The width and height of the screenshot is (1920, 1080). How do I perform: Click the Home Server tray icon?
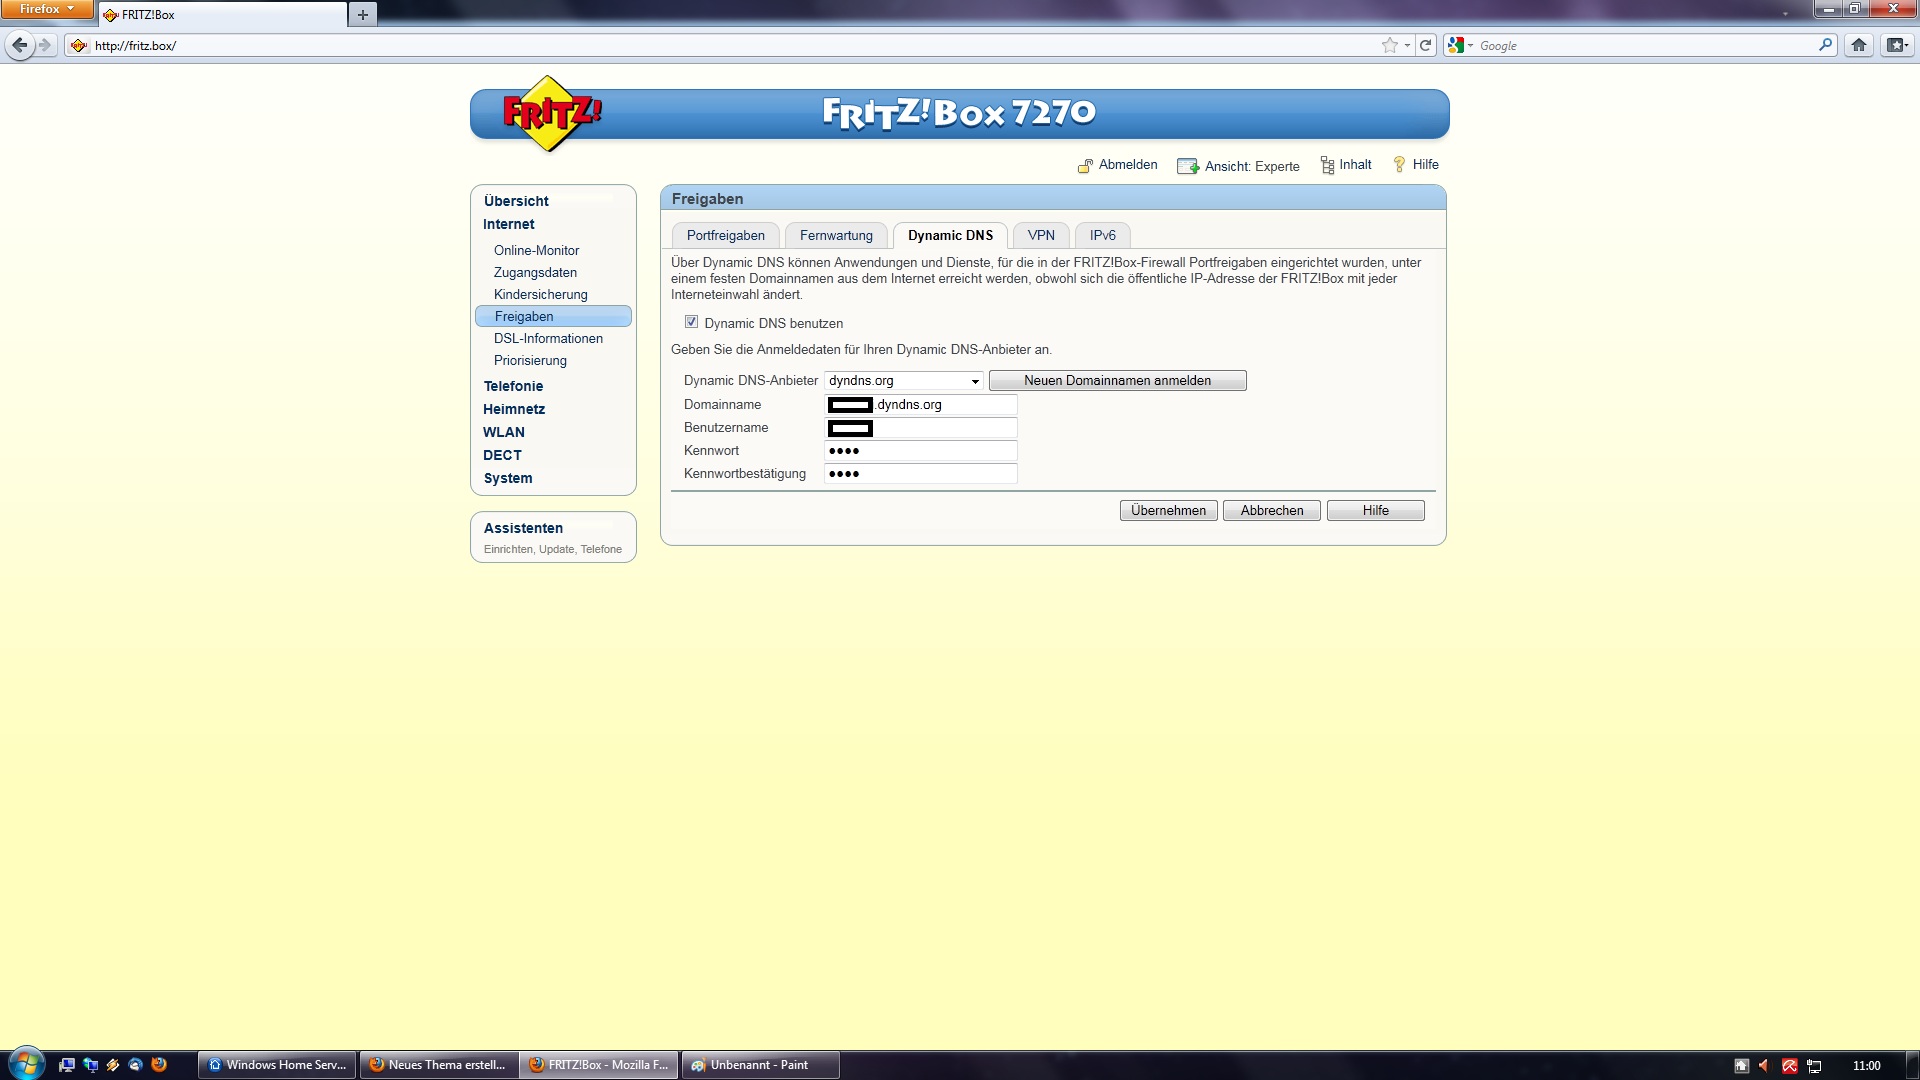tap(1741, 1066)
